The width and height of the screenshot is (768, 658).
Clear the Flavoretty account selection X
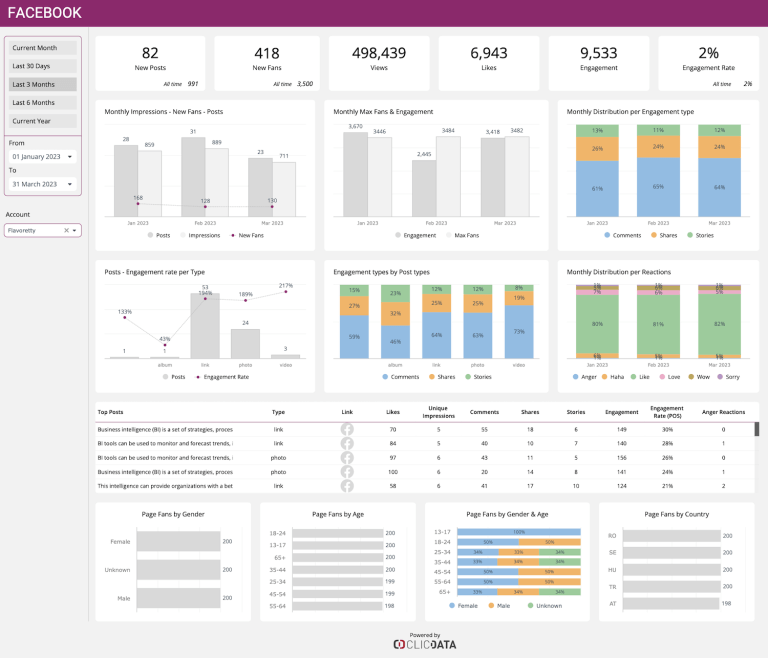tap(66, 230)
